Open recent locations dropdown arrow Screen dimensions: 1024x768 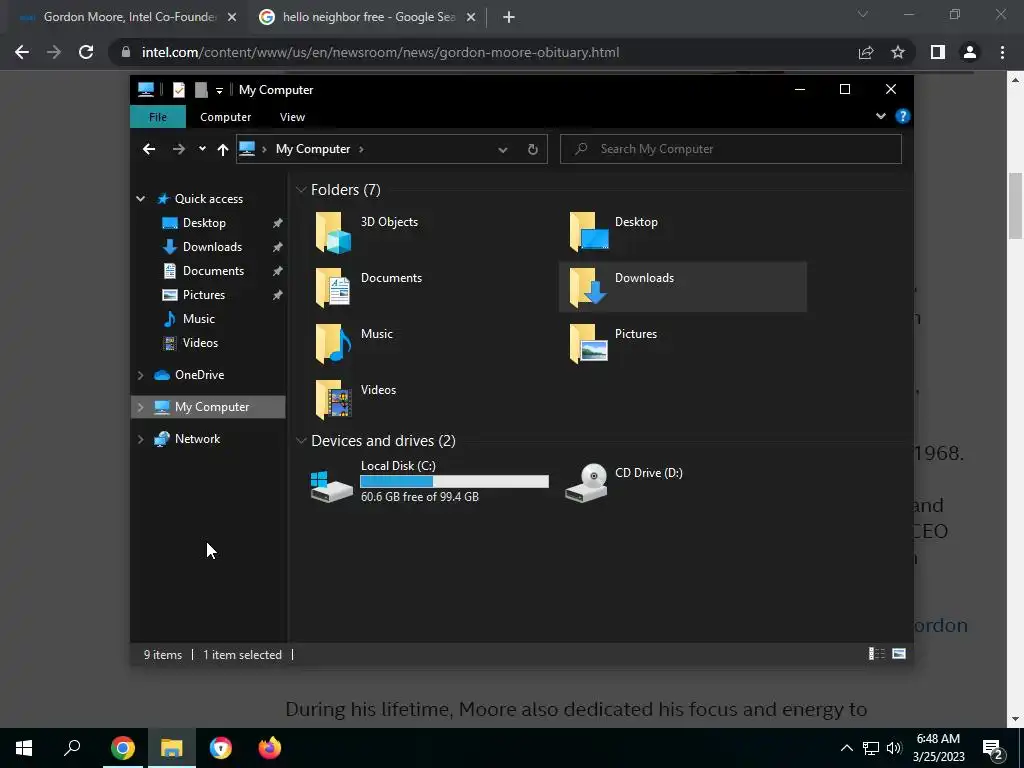coord(202,149)
